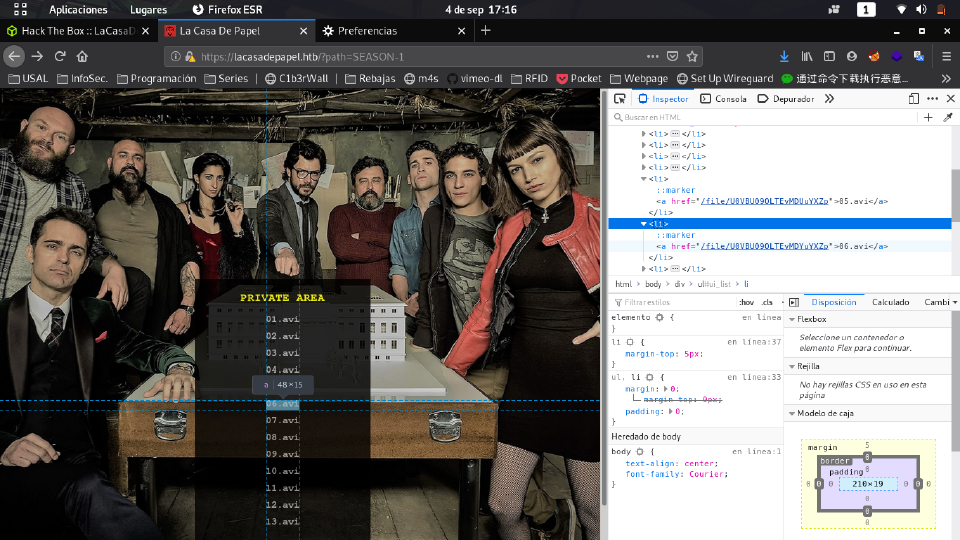Screen dimensions: 960x540
Task: Open the 04.avi file link
Action: (x=282, y=369)
